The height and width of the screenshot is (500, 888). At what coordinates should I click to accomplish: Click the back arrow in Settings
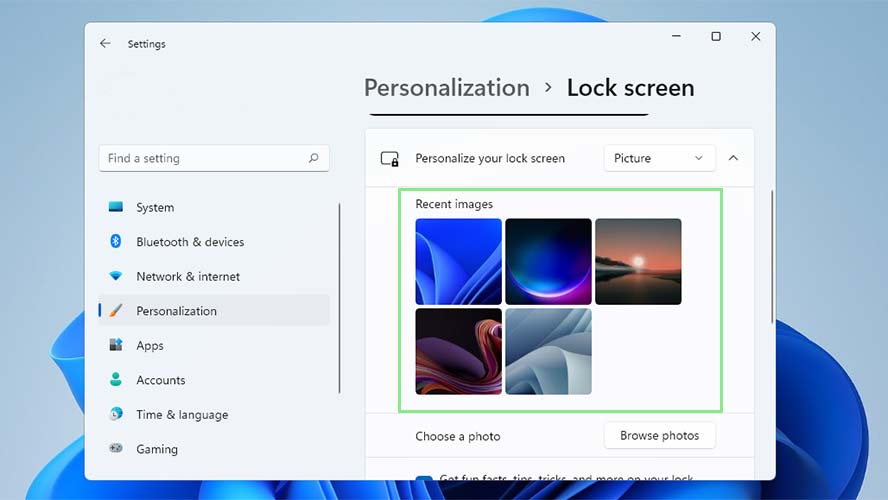105,43
